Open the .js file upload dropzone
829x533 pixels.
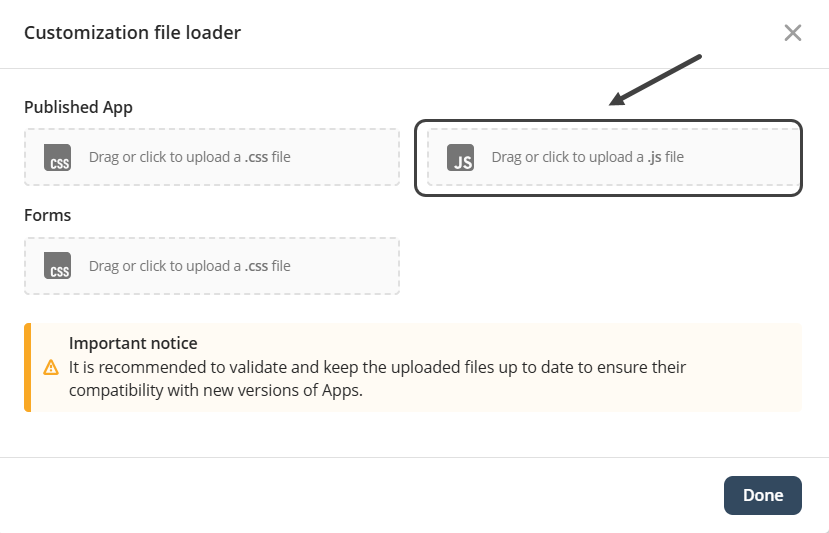(613, 157)
